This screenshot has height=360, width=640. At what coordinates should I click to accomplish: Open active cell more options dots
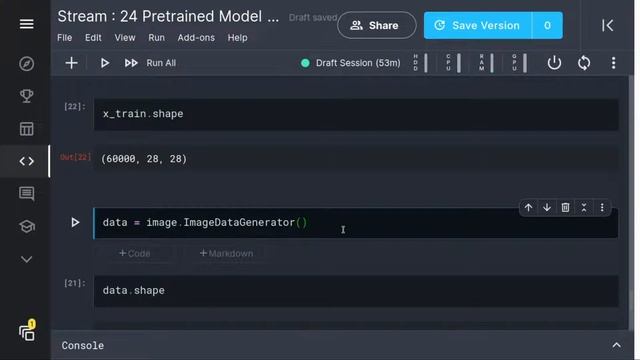602,207
